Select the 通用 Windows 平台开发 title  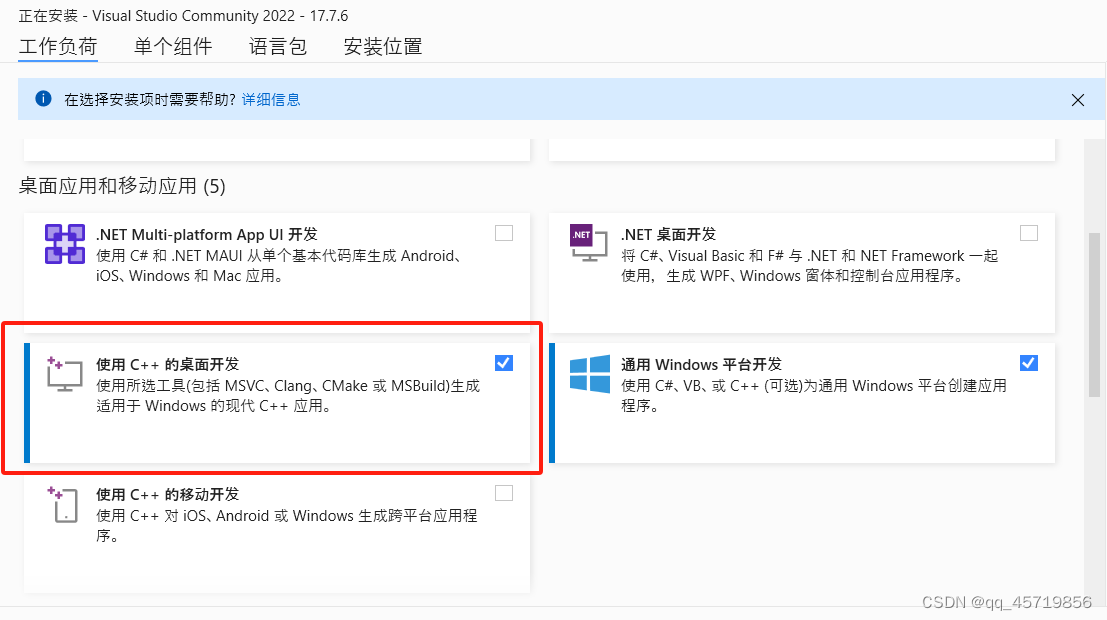point(702,364)
